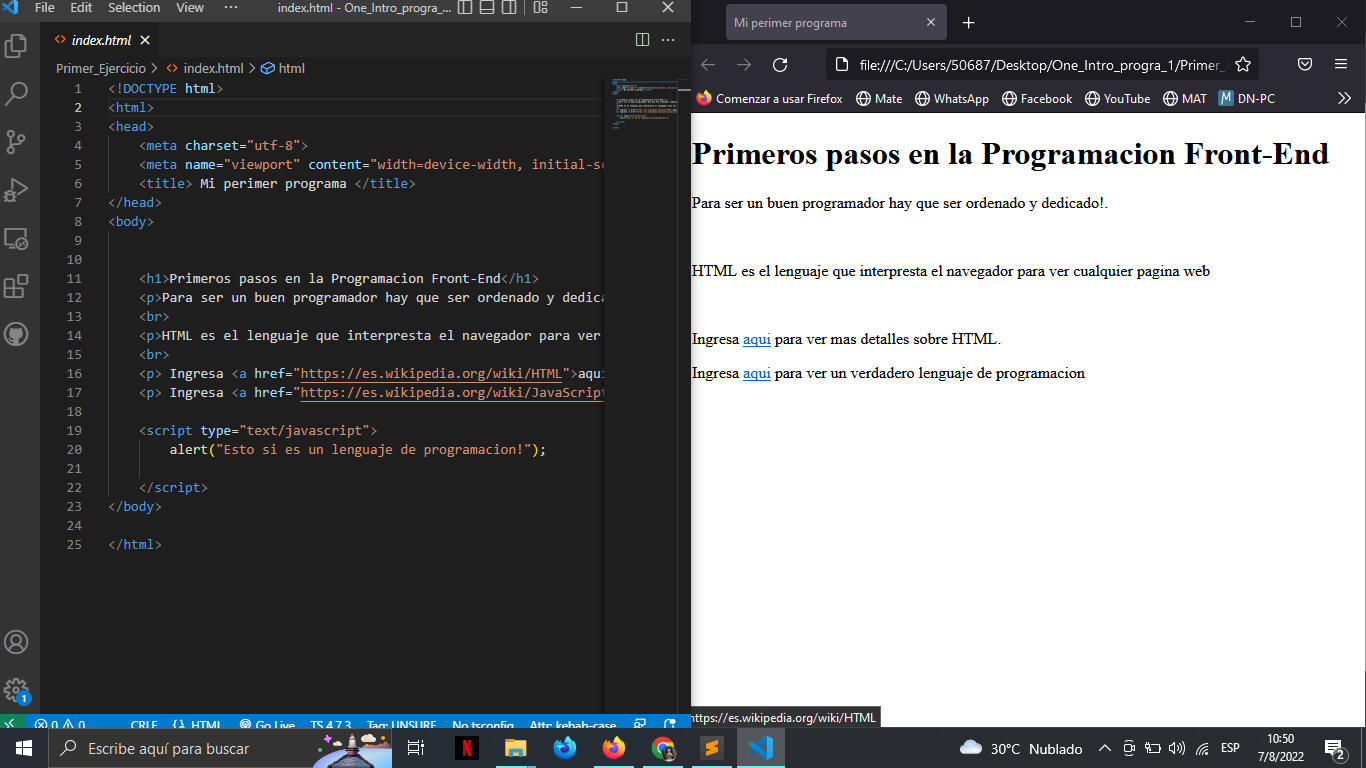The width and height of the screenshot is (1366, 768).
Task: Start Go Live server
Action: coord(267,725)
